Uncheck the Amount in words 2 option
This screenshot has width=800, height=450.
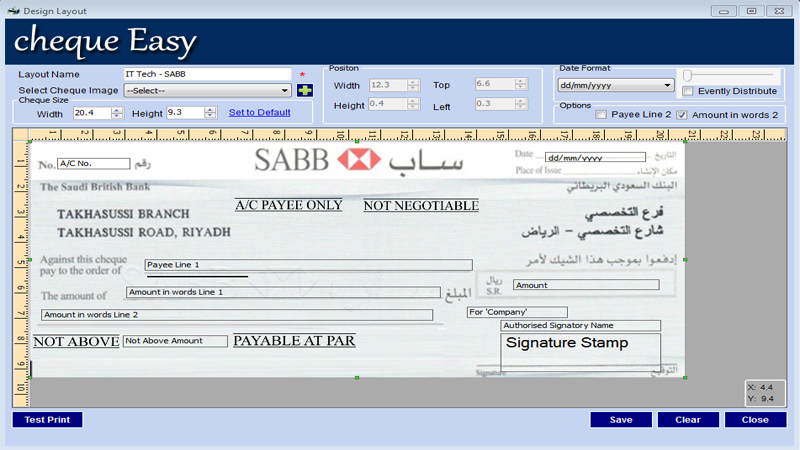click(682, 115)
